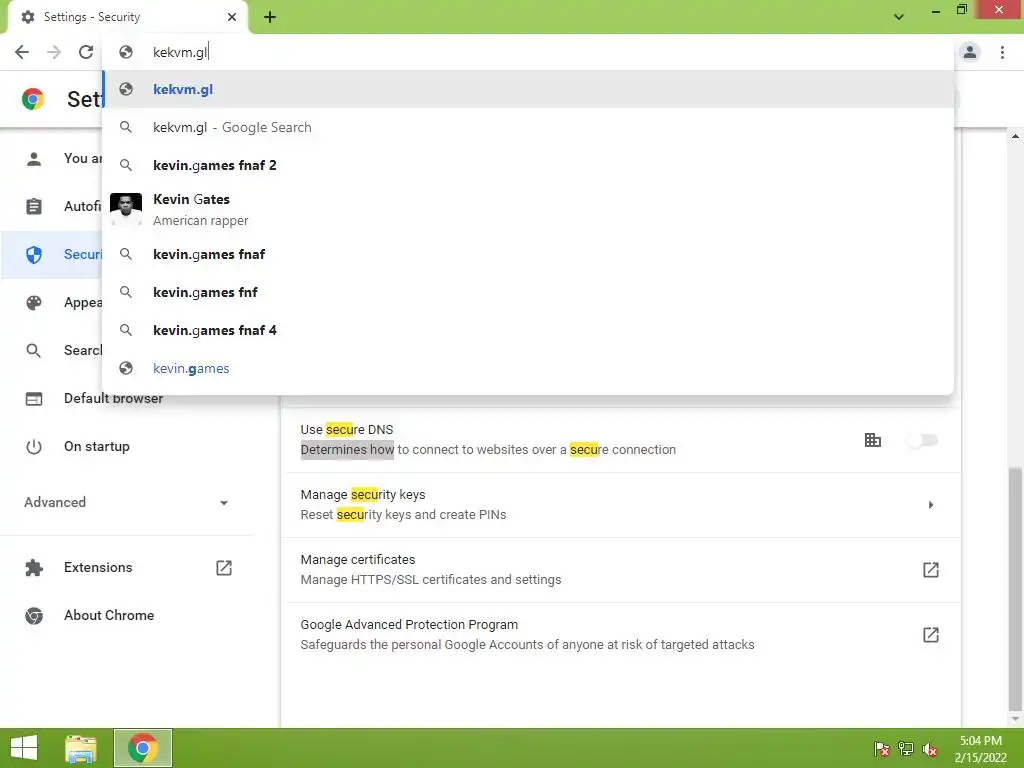Open Windows Start button
This screenshot has width=1024, height=768.
pos(24,748)
